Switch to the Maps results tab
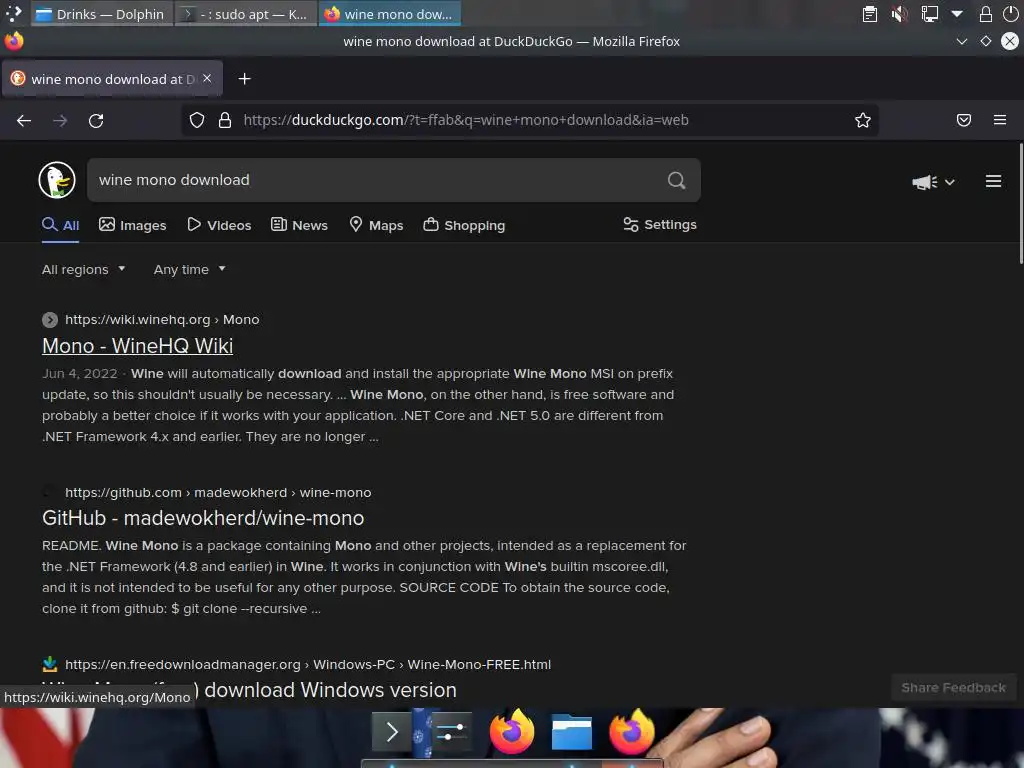 tap(376, 225)
